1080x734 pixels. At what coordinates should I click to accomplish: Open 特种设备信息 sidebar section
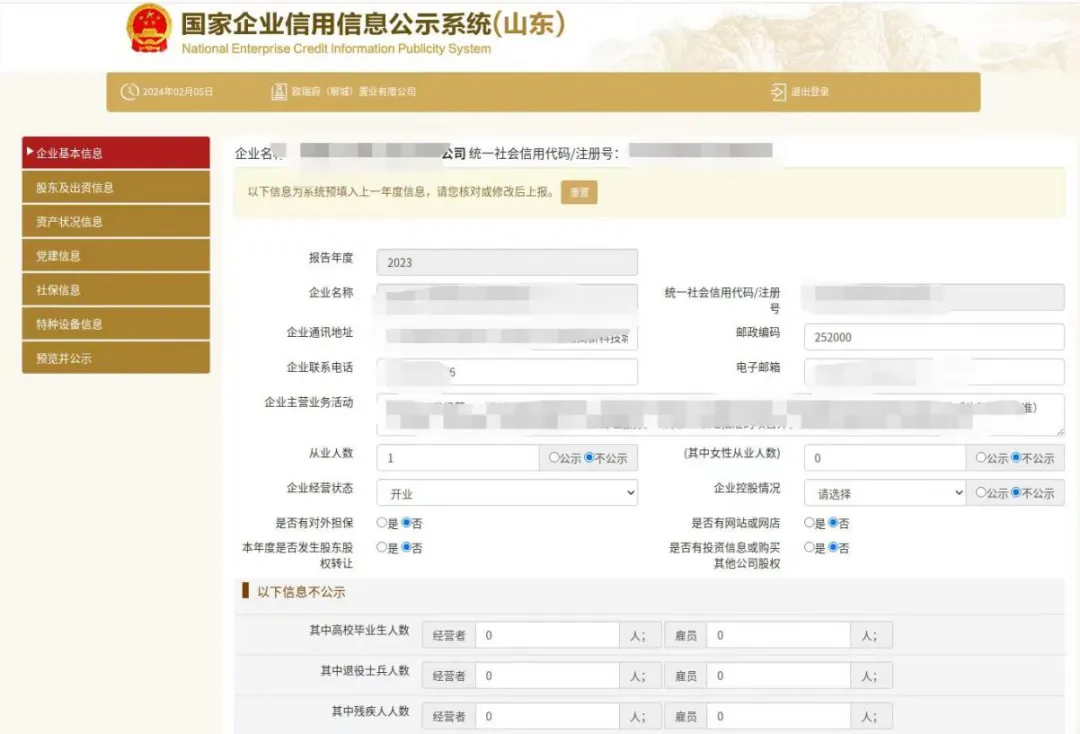tap(116, 324)
